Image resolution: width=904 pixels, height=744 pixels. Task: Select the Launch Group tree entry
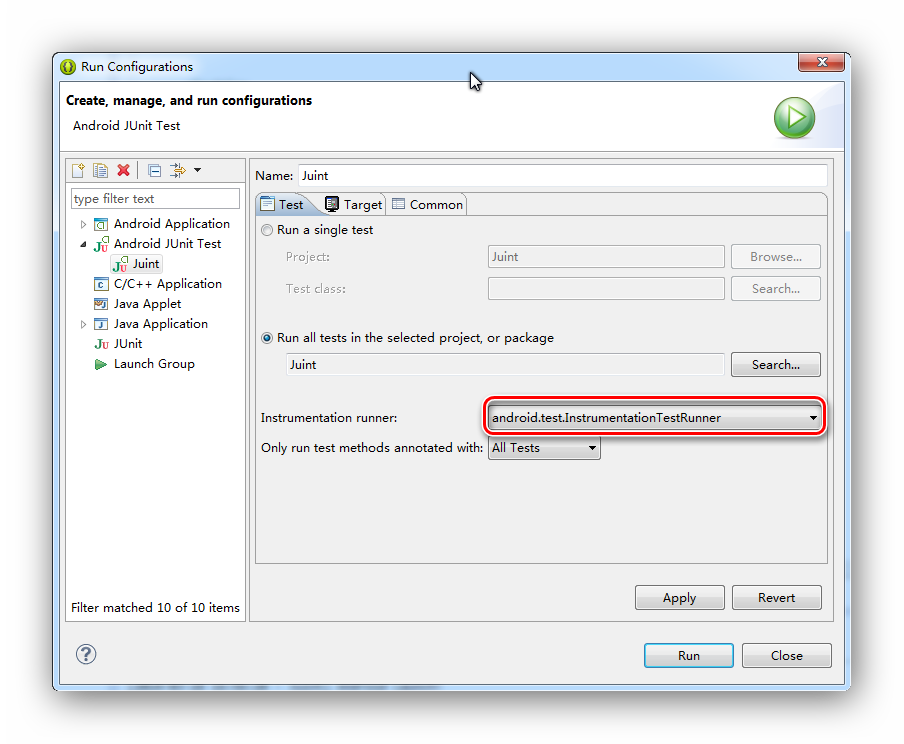click(153, 364)
